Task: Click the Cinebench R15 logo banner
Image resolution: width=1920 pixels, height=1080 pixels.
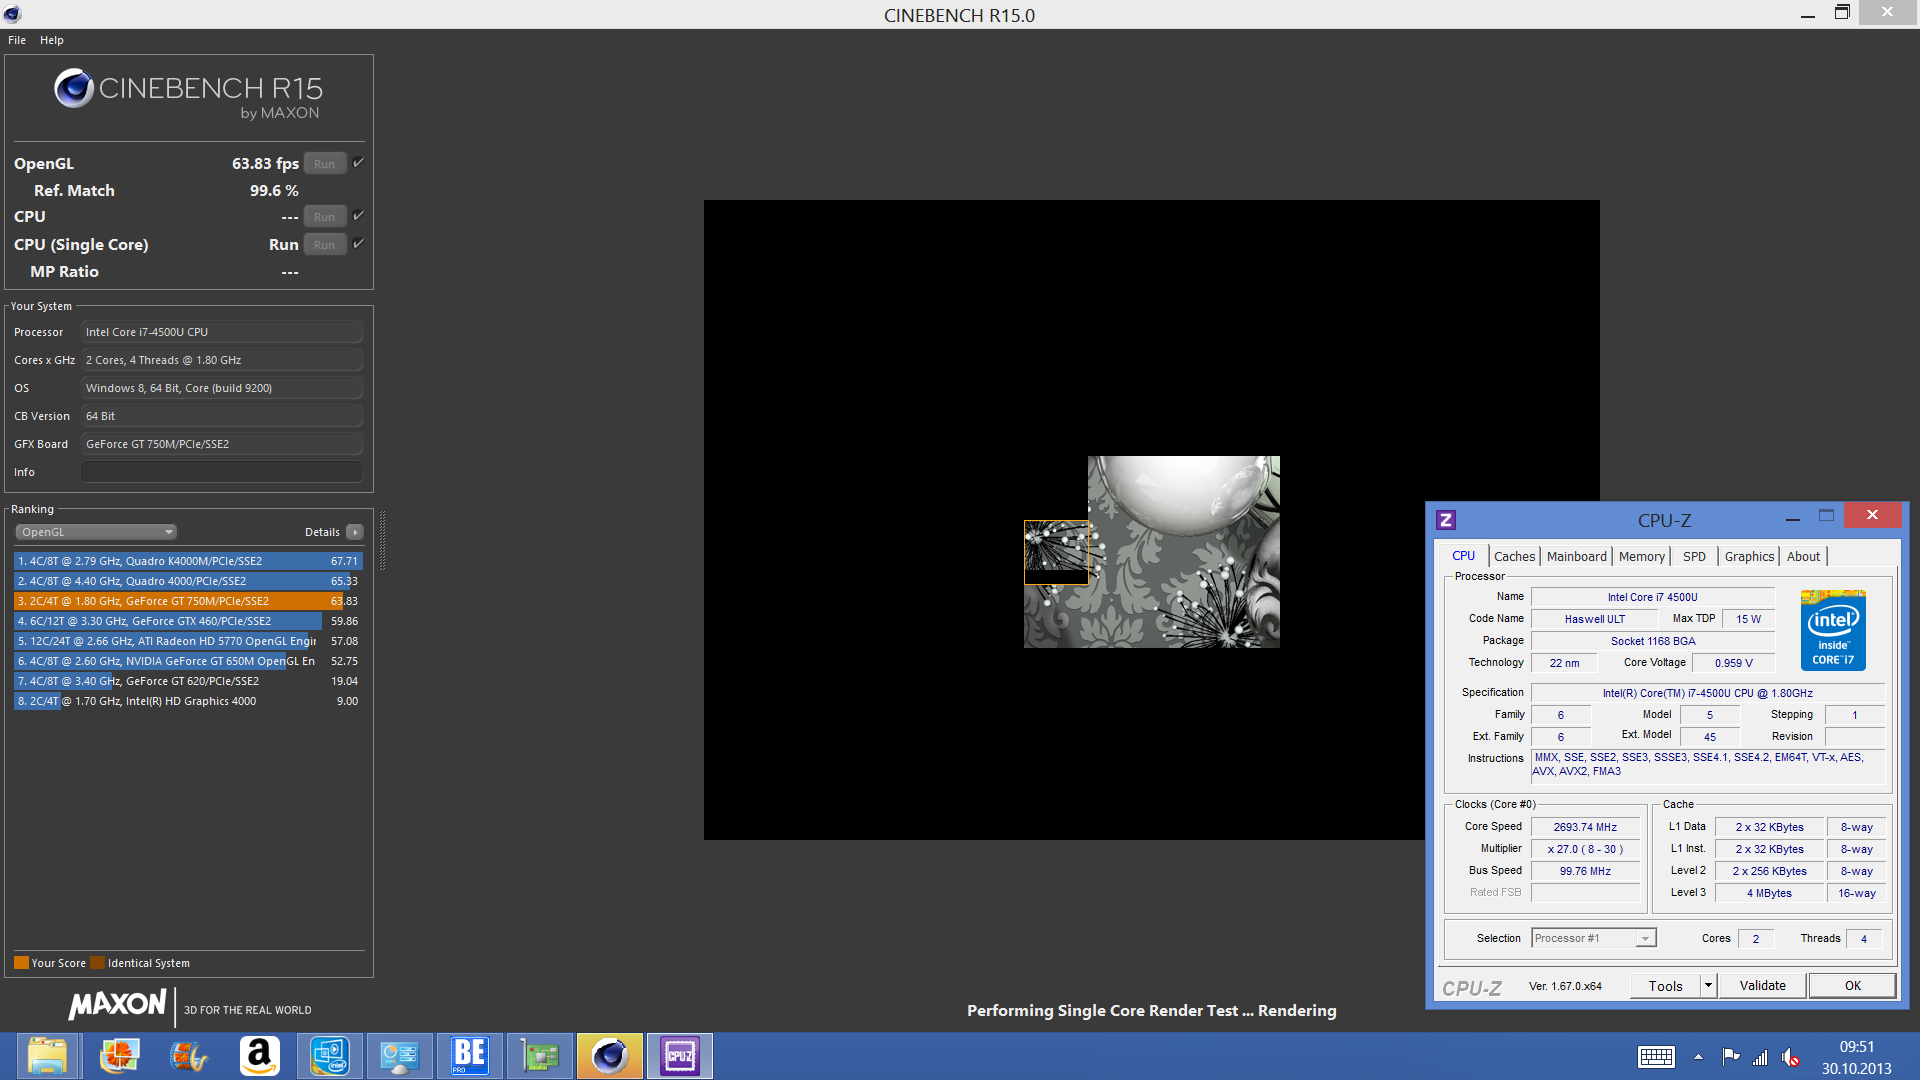Action: tap(188, 95)
